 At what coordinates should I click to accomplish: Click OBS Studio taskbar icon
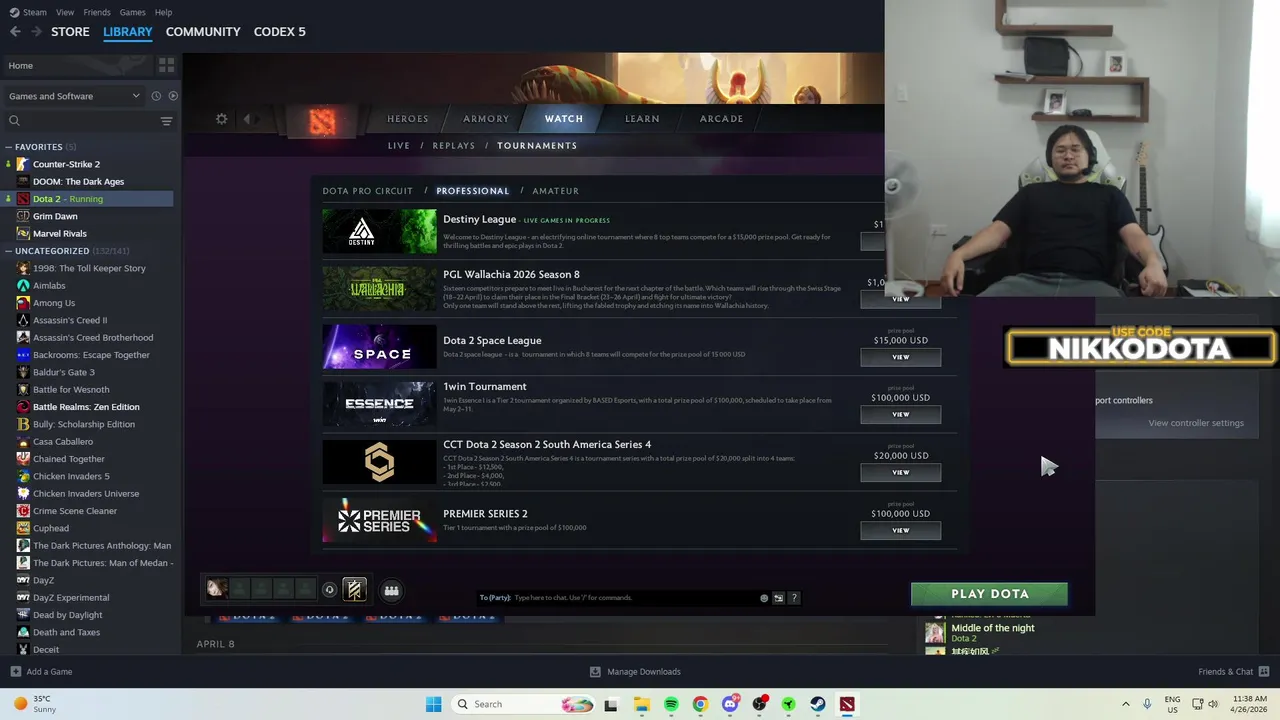pyautogui.click(x=760, y=704)
